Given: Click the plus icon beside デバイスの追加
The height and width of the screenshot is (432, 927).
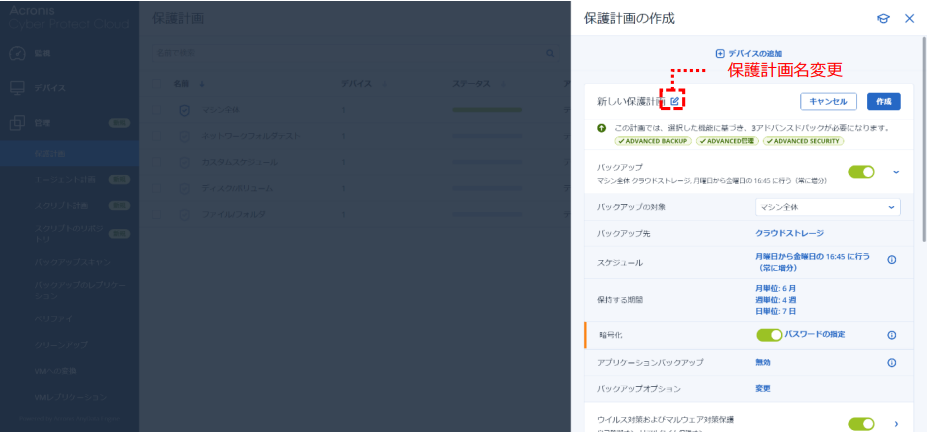Looking at the screenshot, I should pos(719,53).
